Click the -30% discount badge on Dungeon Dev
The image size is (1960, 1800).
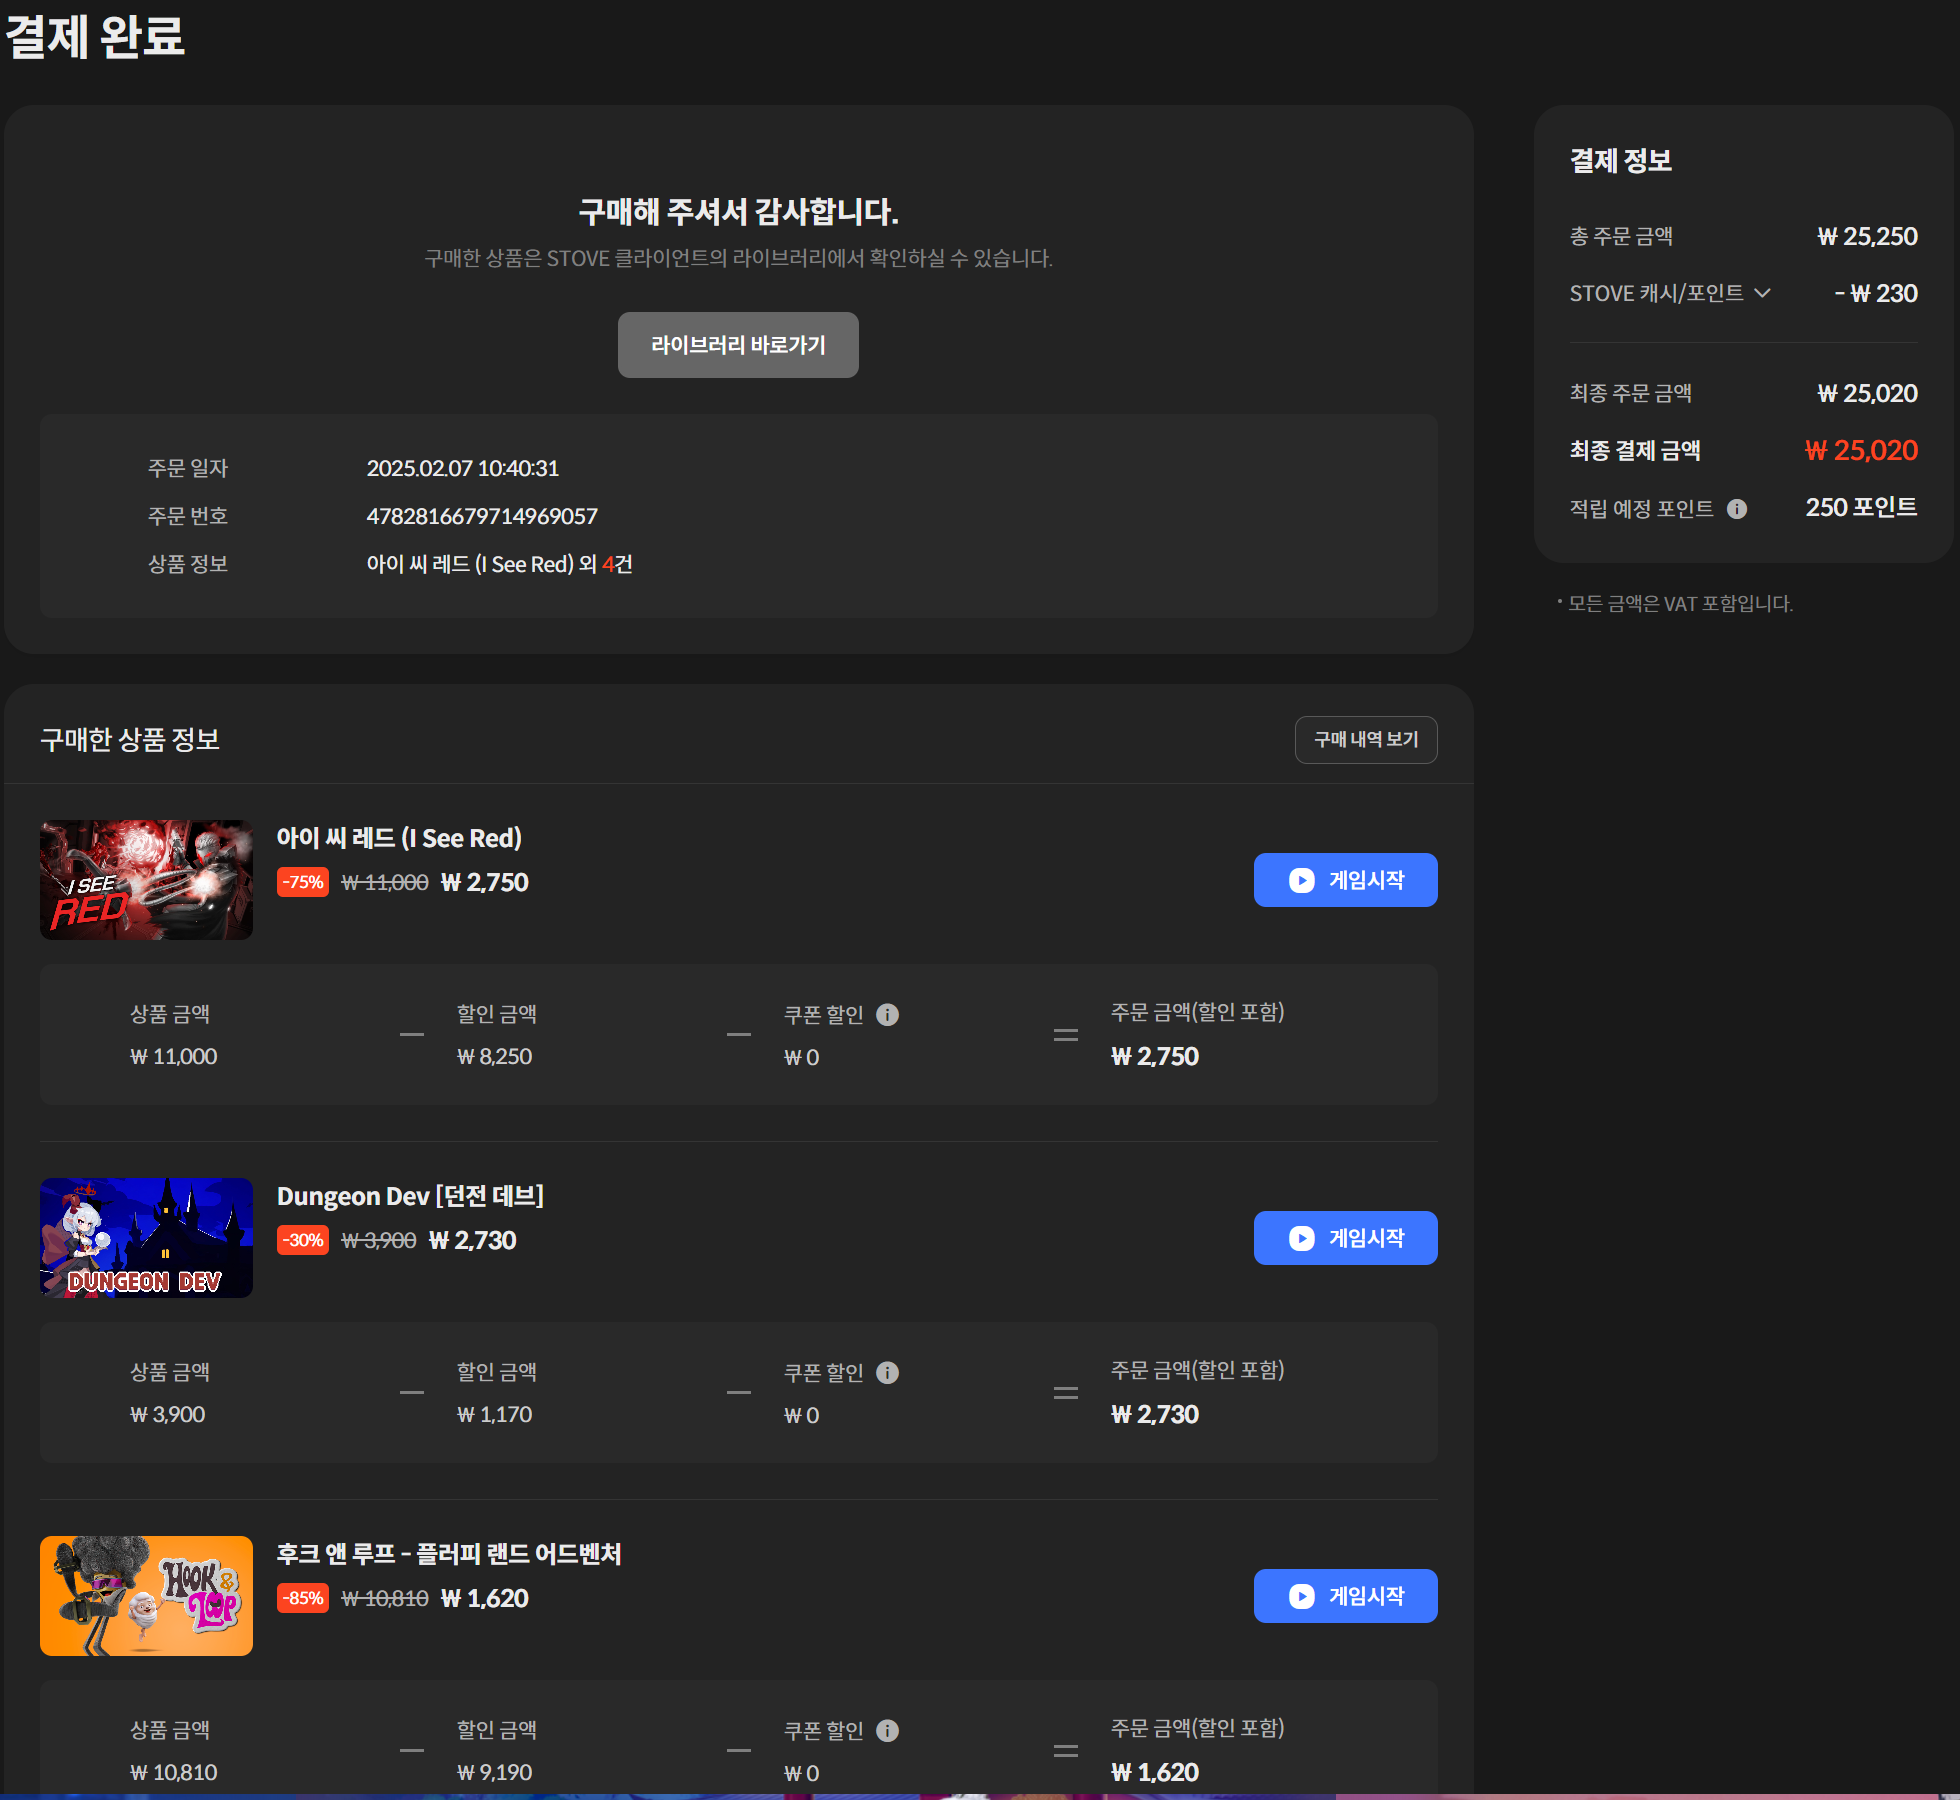point(302,1240)
